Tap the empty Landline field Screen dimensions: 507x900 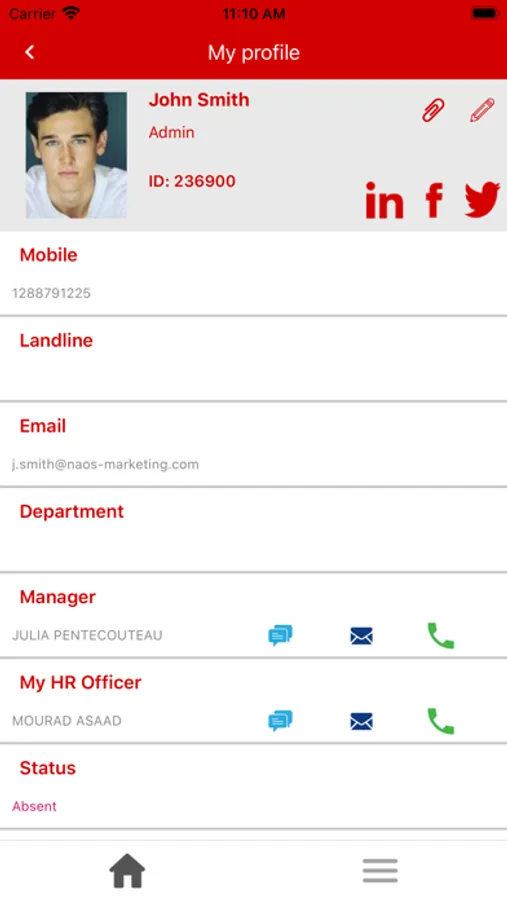pyautogui.click(x=253, y=359)
